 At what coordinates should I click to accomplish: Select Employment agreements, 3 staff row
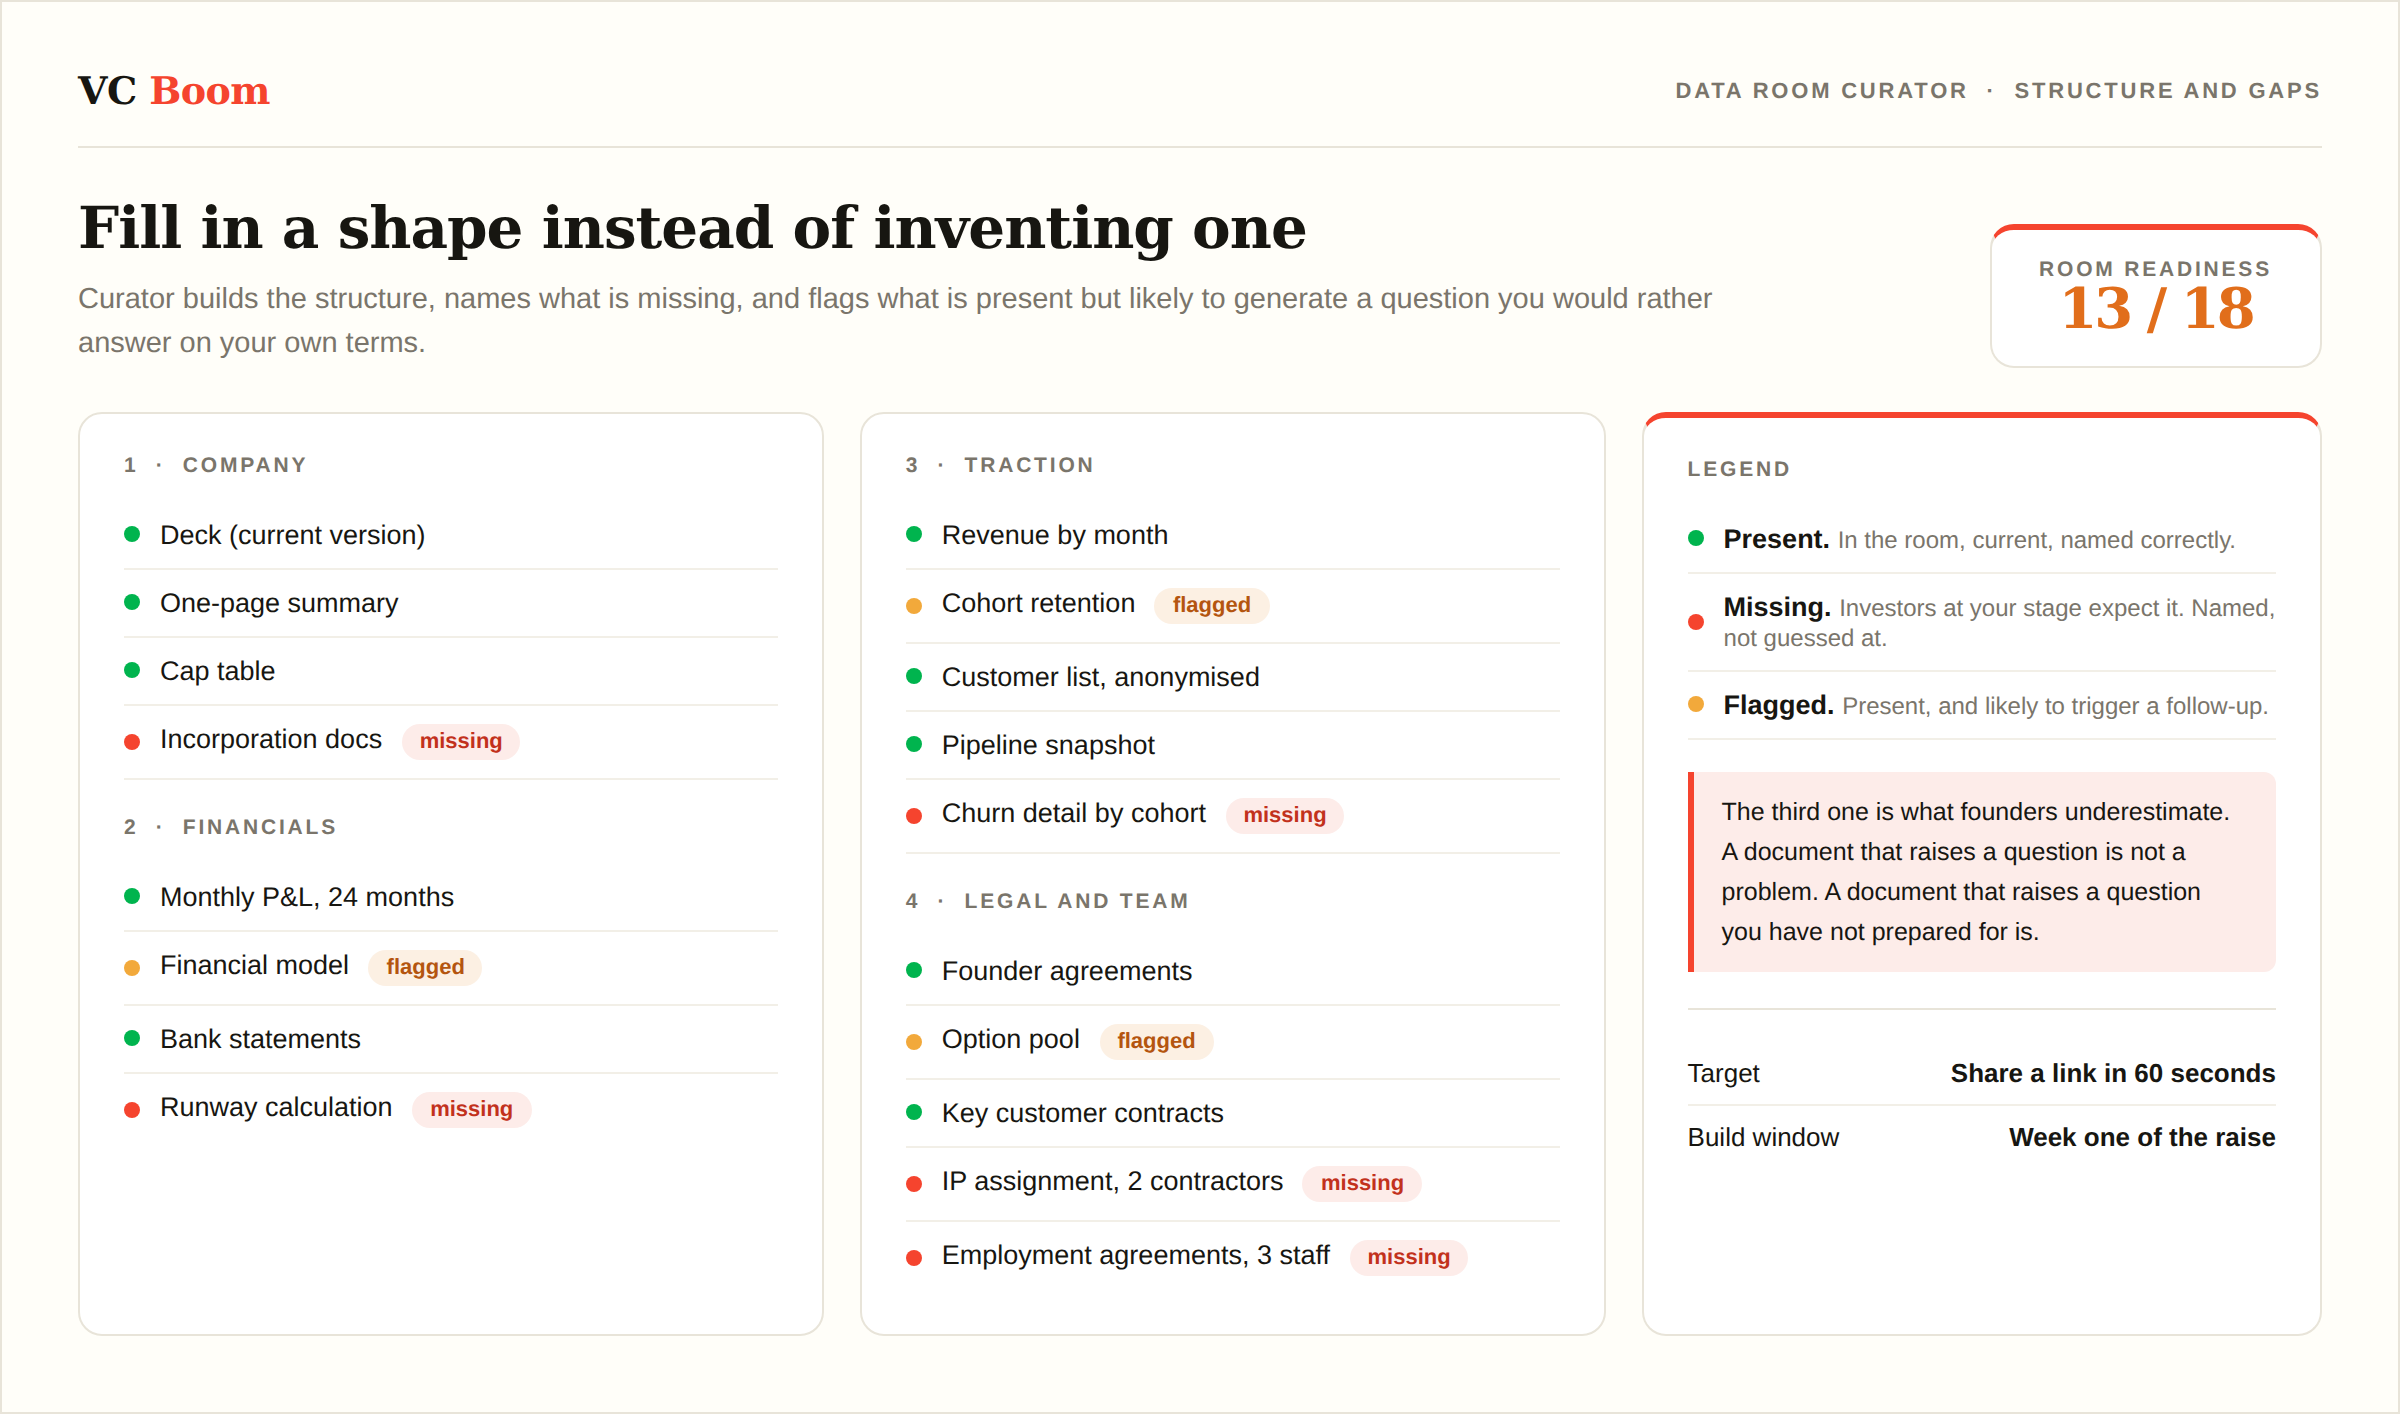(1233, 1257)
